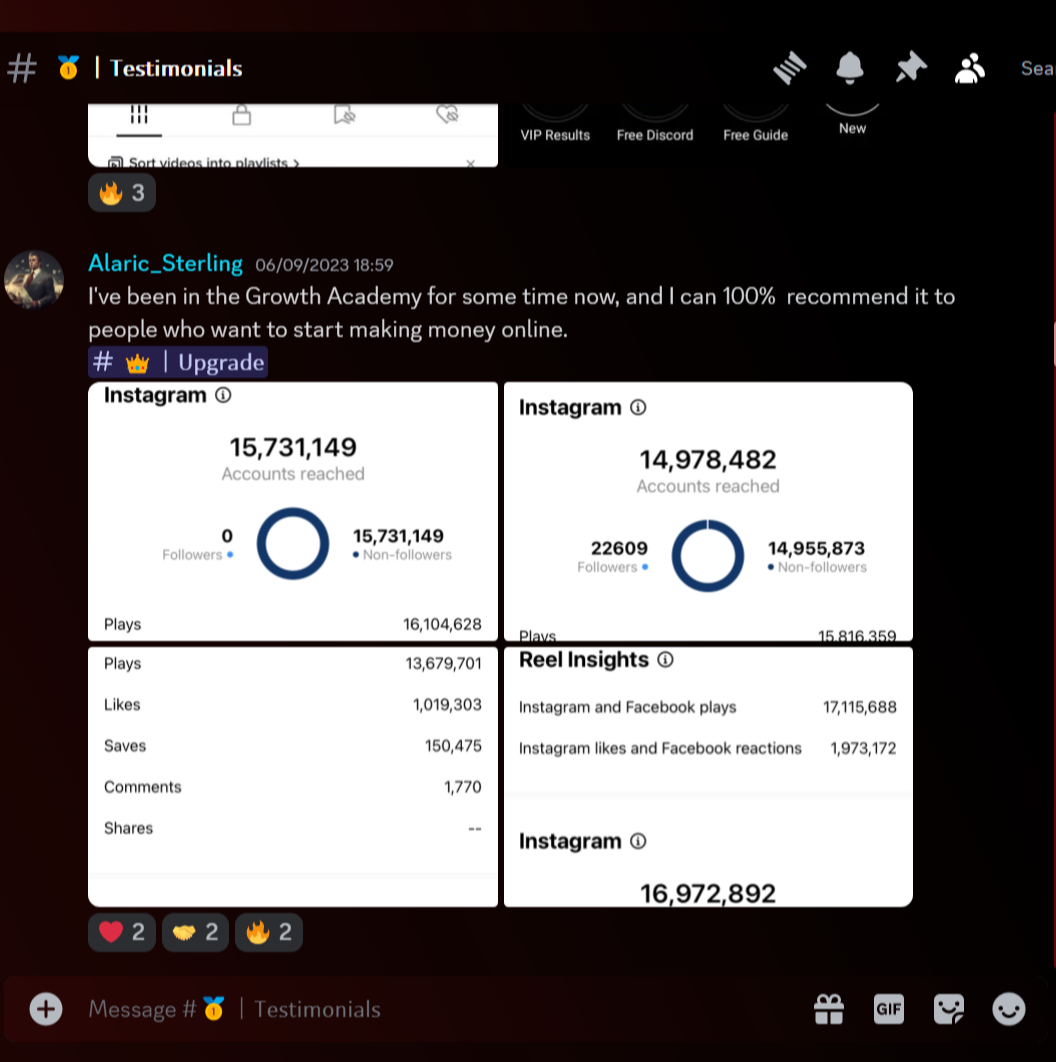Open the GIF picker
Viewport: 1056px width, 1062px height.
coord(889,1009)
